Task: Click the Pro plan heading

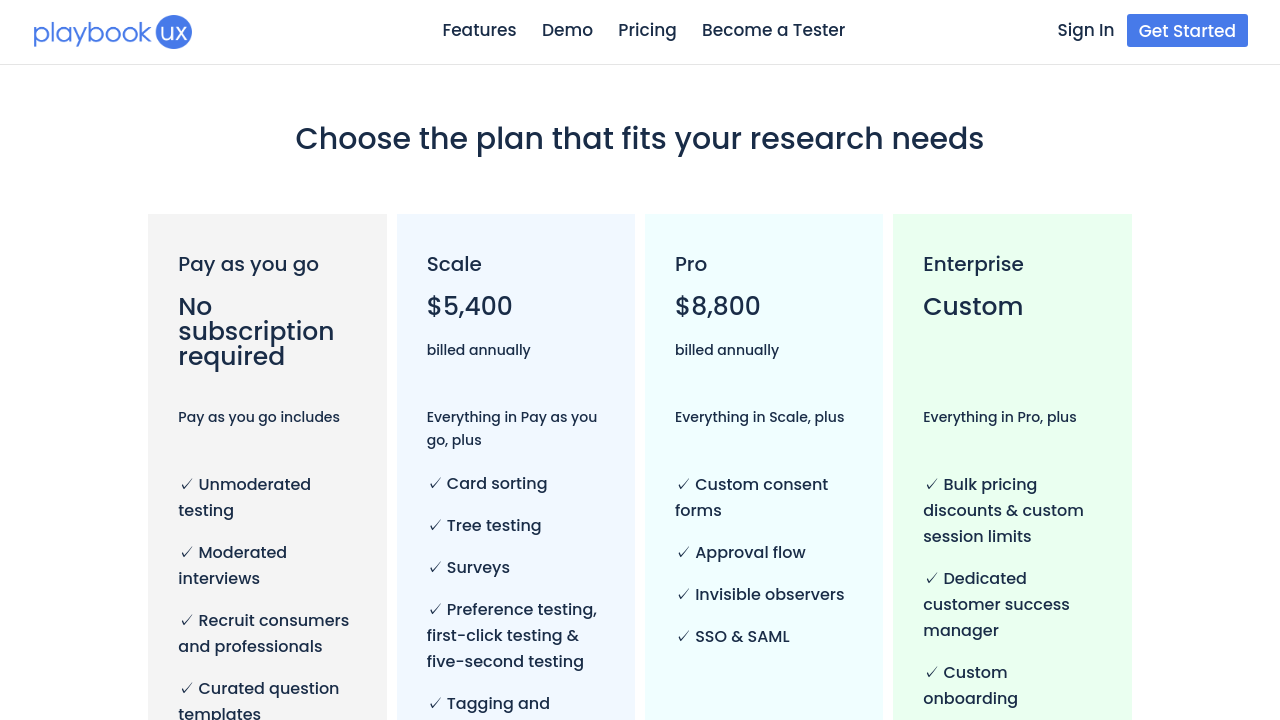Action: pos(691,264)
